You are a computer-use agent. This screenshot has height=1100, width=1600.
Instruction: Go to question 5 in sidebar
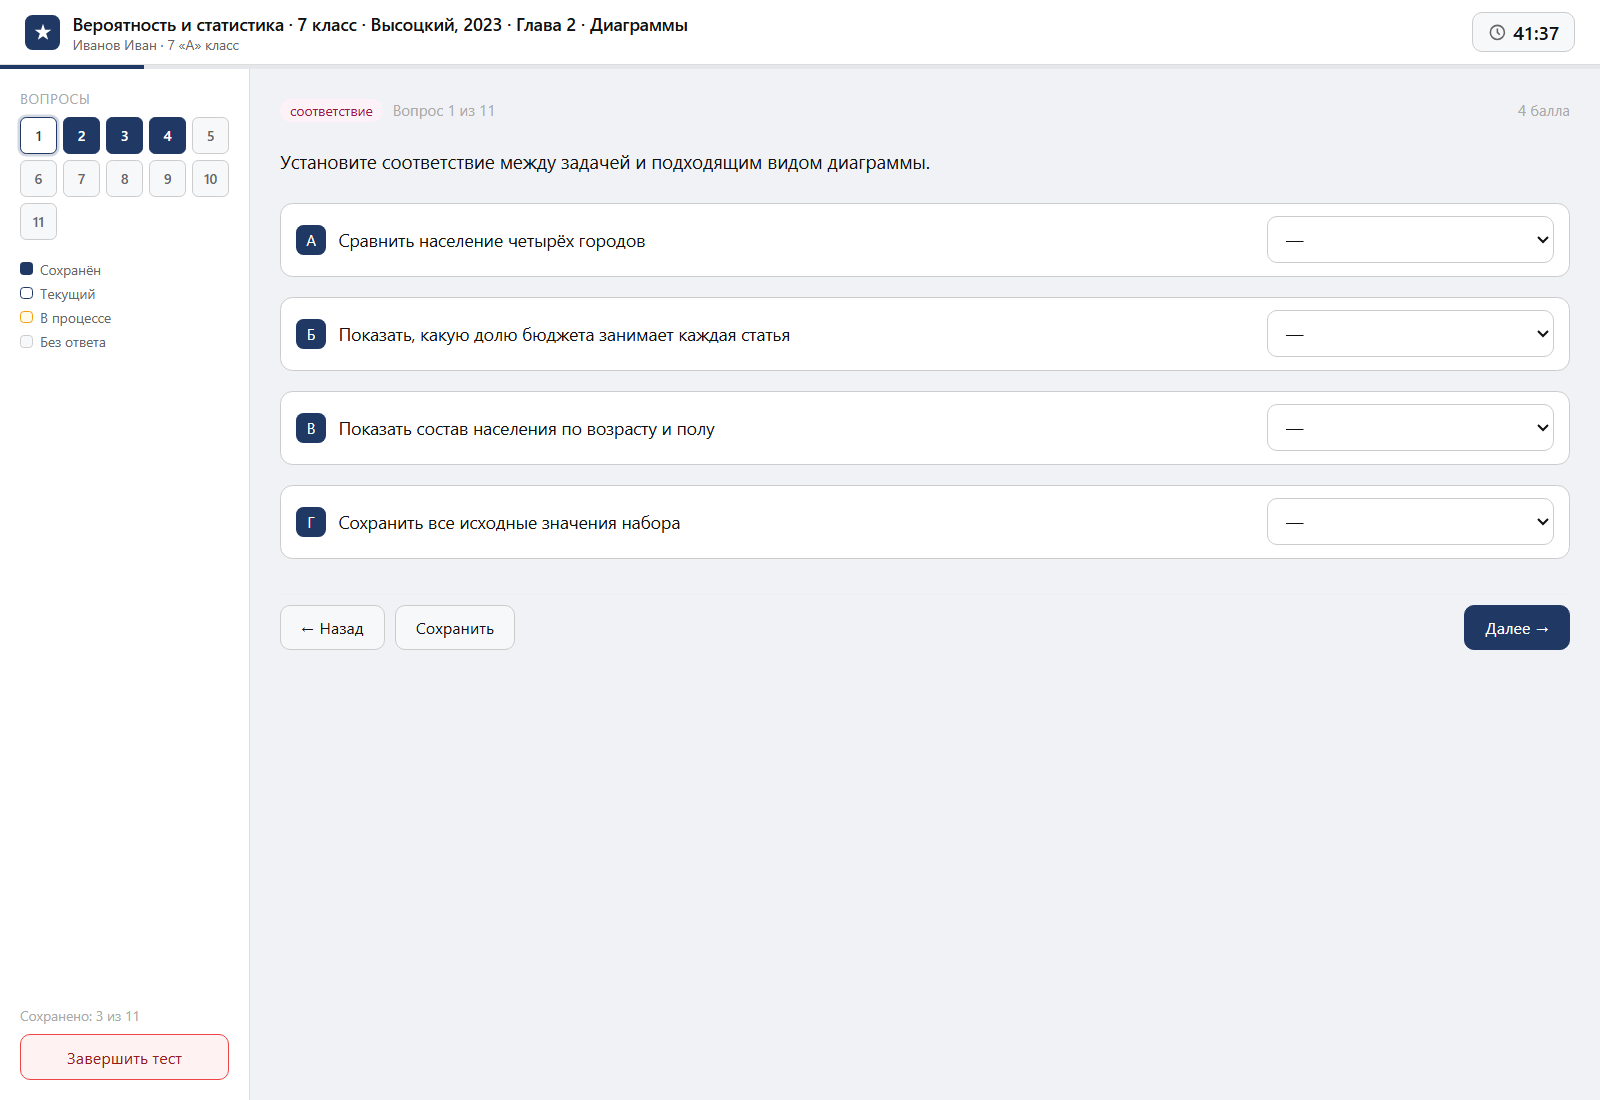click(x=210, y=136)
